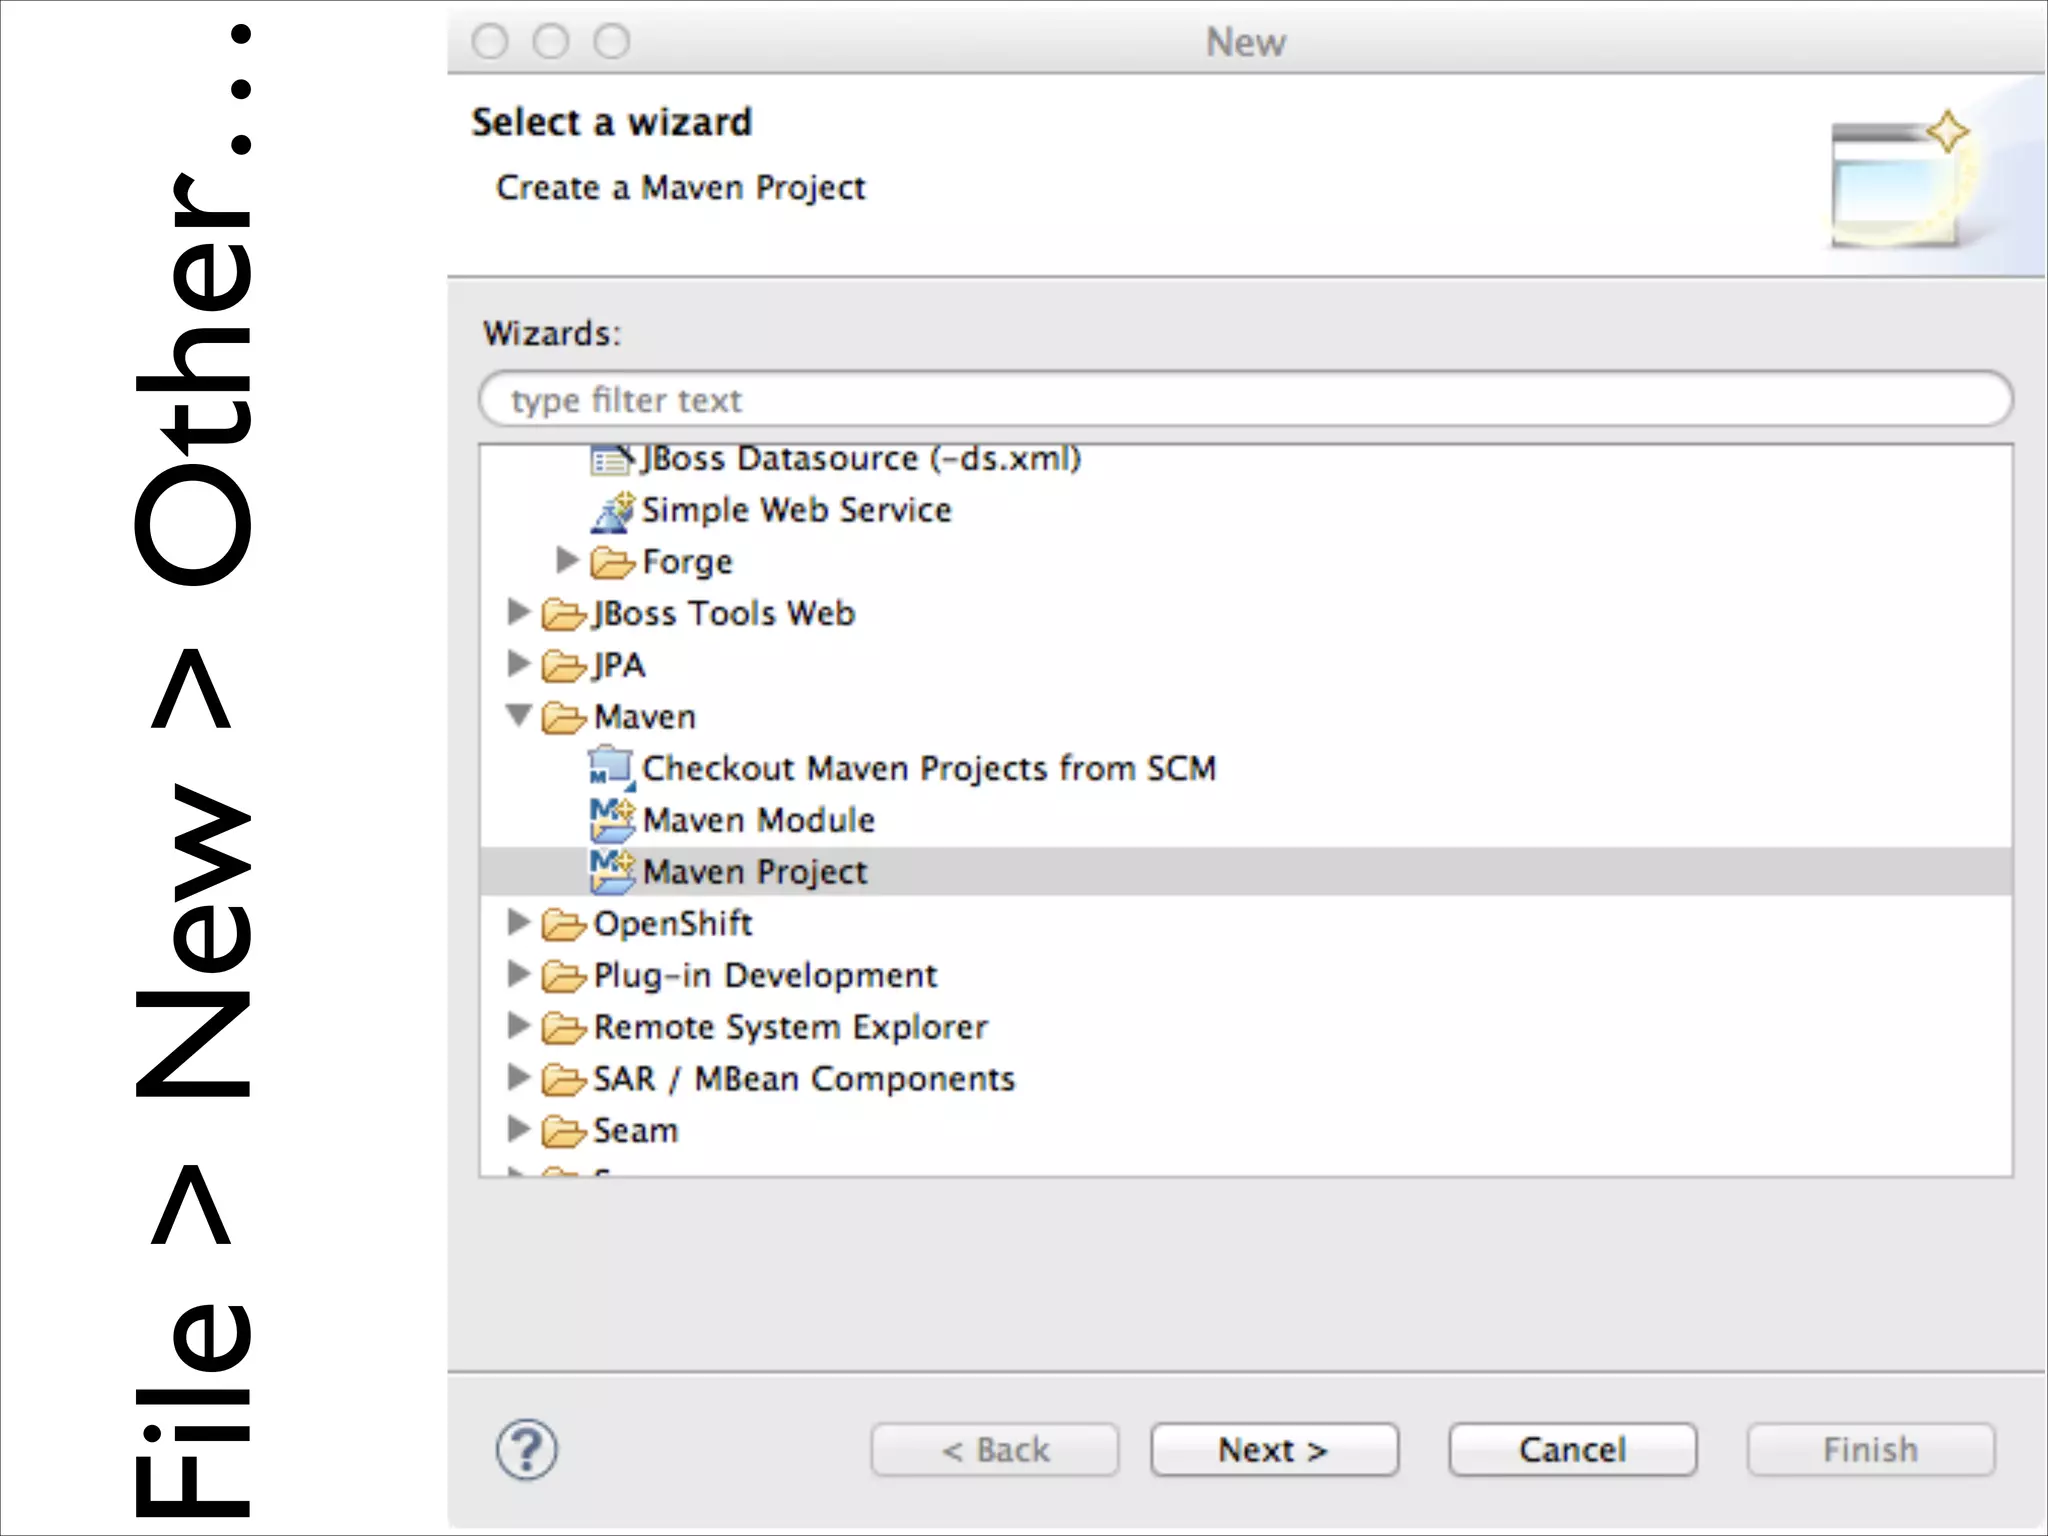2048x1536 pixels.
Task: Select the Seam label
Action: click(x=636, y=1131)
